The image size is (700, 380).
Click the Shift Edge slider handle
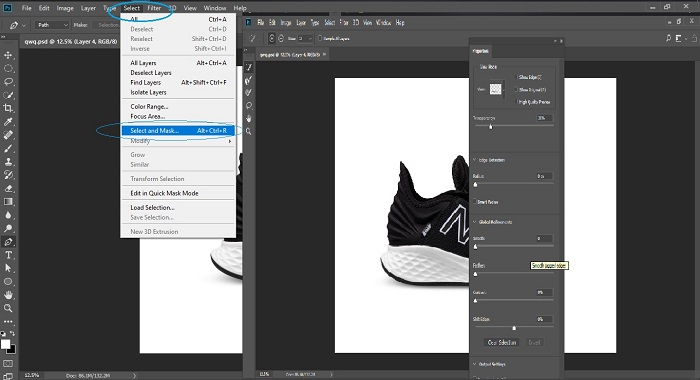[514, 328]
